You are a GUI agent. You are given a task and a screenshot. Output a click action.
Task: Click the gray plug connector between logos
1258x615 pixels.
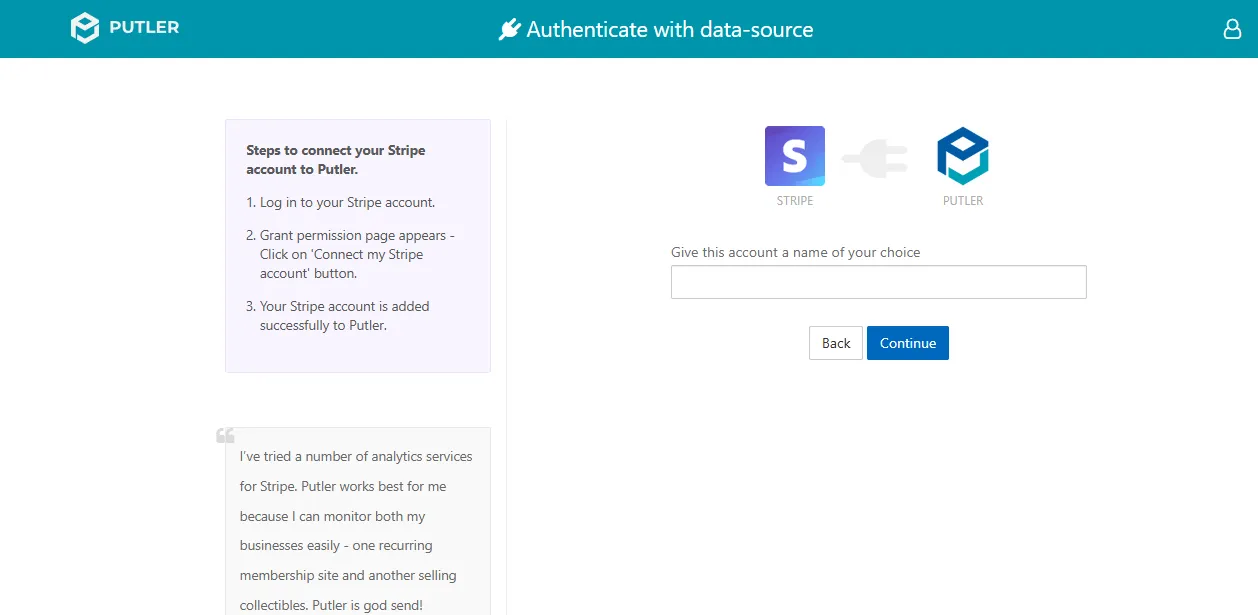(x=875, y=159)
